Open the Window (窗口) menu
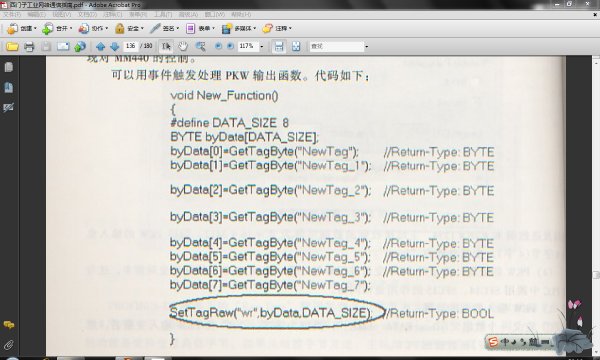This screenshot has width=600, height=360. click(x=215, y=15)
